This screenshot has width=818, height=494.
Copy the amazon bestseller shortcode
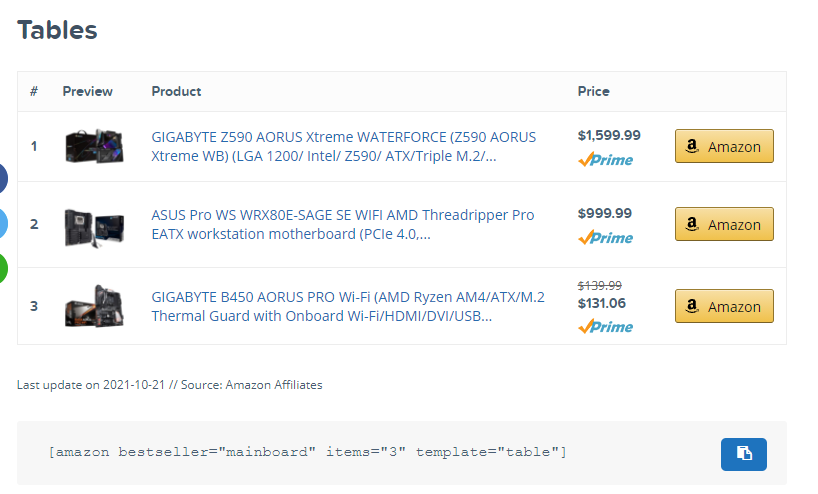[743, 454]
